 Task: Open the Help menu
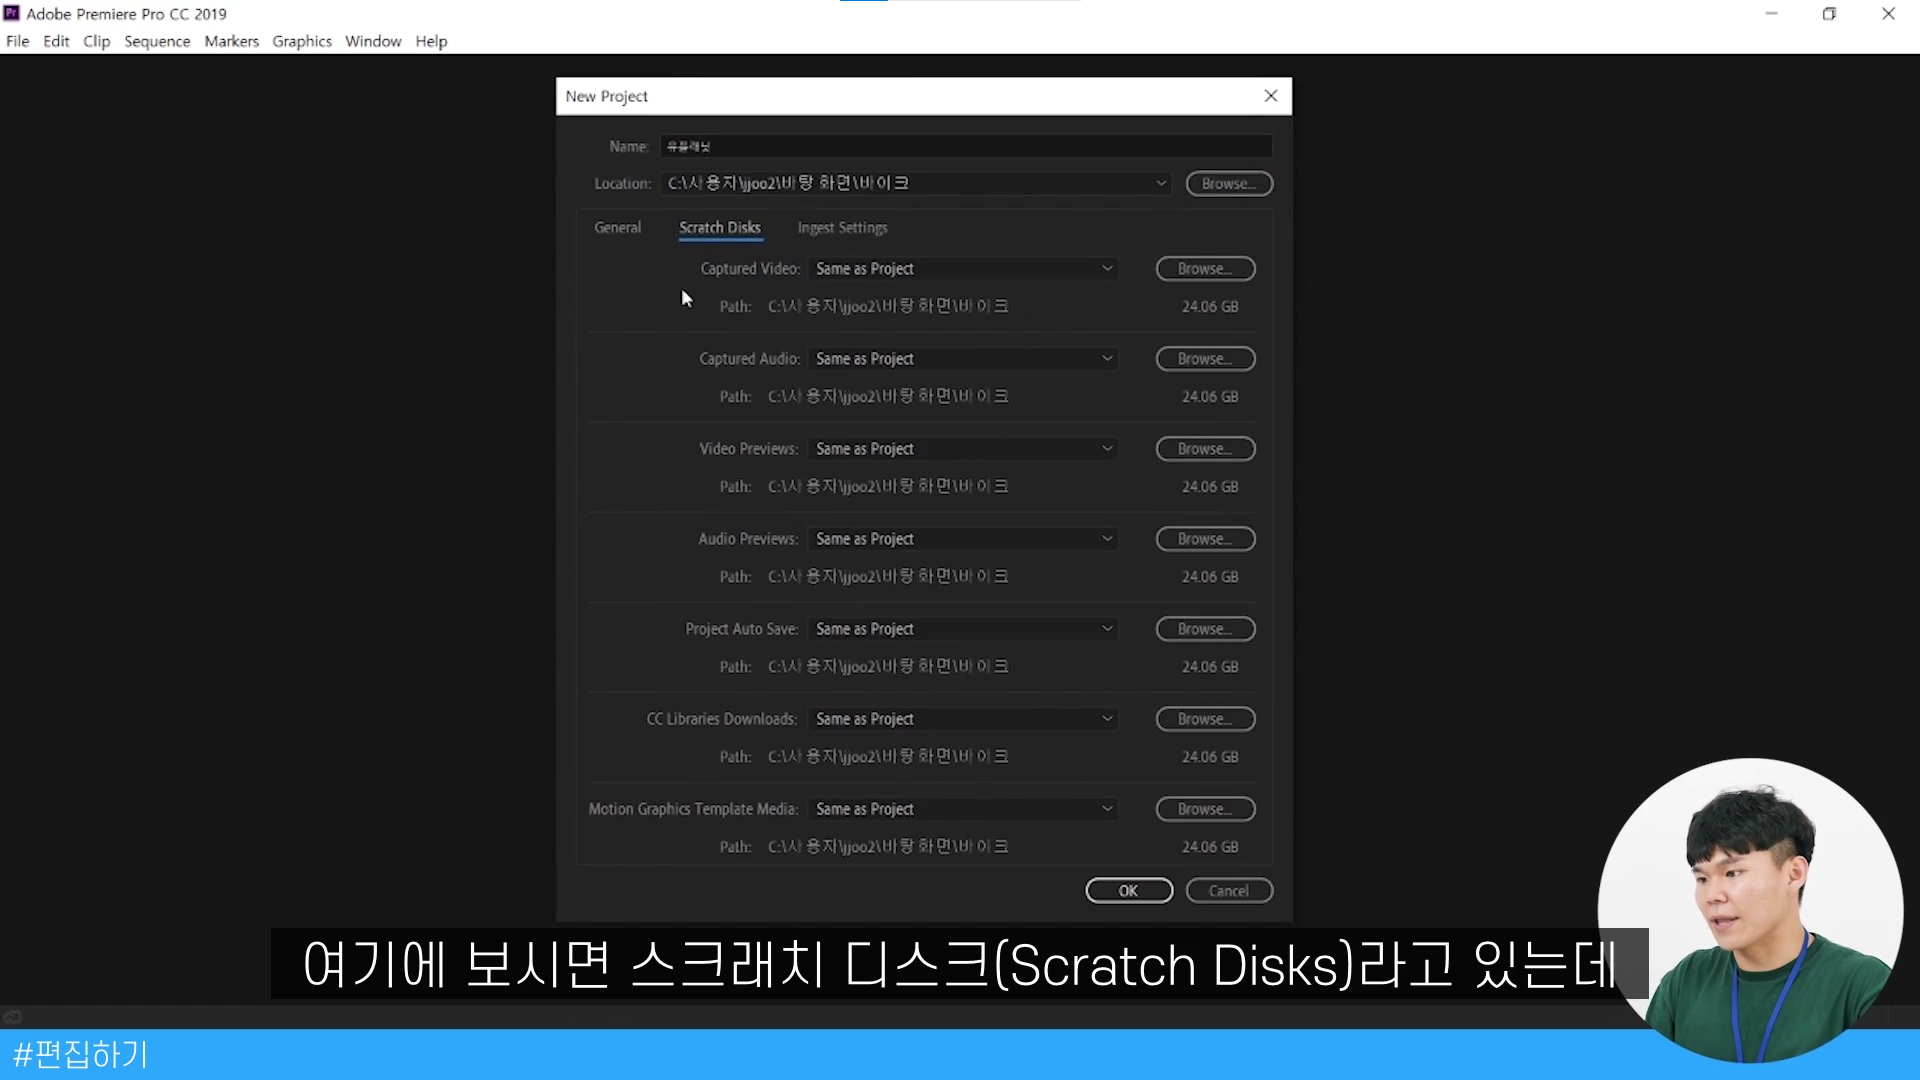pyautogui.click(x=431, y=41)
